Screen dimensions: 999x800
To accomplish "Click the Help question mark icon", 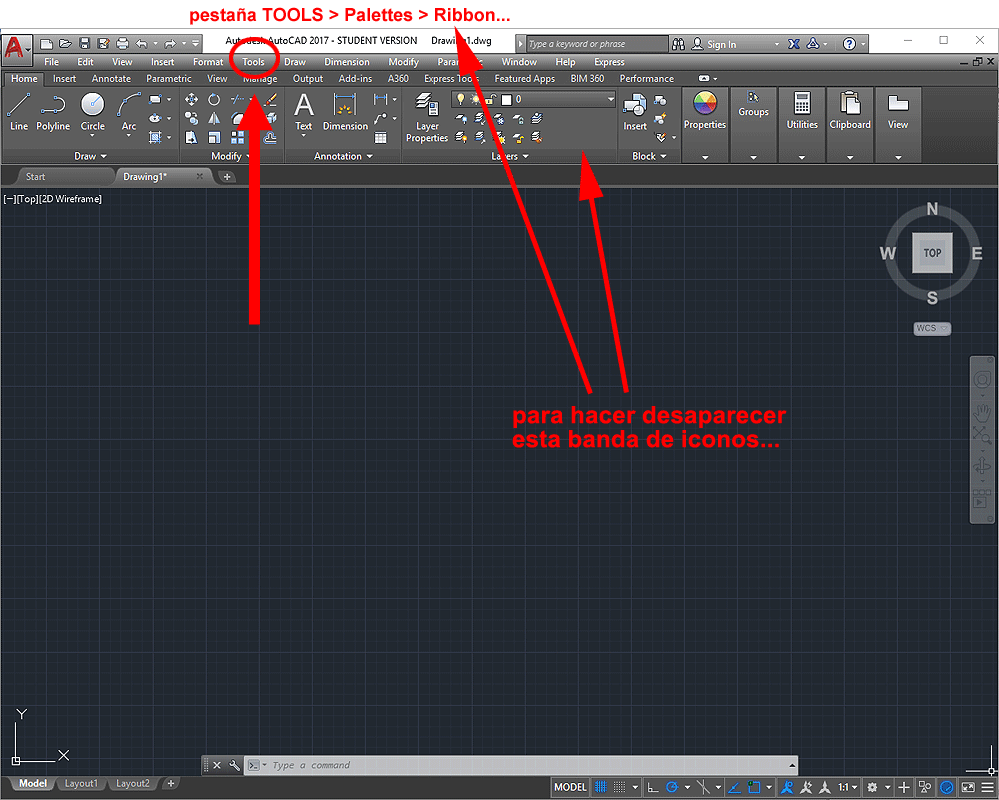I will [849, 44].
